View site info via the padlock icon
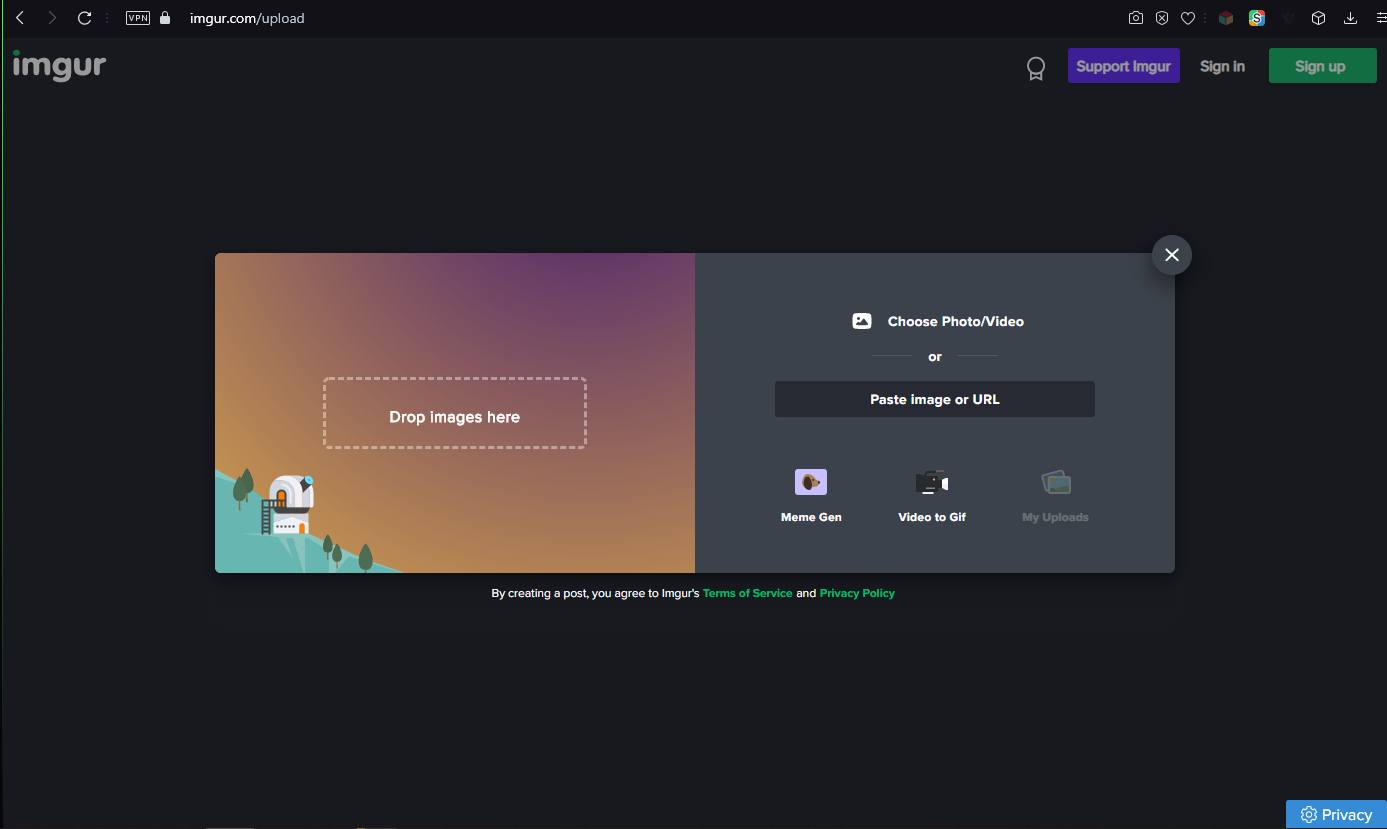Viewport: 1387px width, 829px height. pos(166,18)
